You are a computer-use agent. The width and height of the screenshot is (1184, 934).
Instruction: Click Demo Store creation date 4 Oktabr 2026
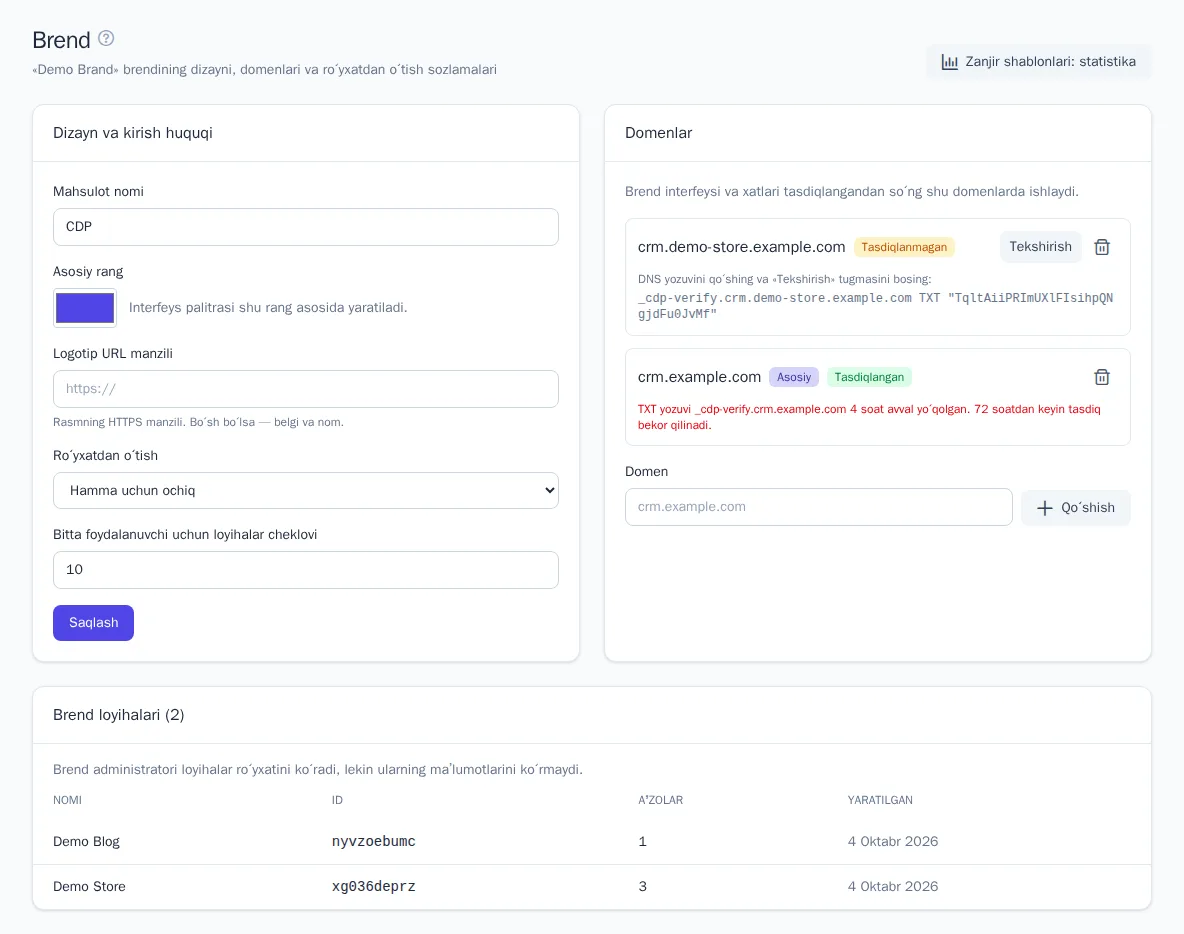[893, 886]
